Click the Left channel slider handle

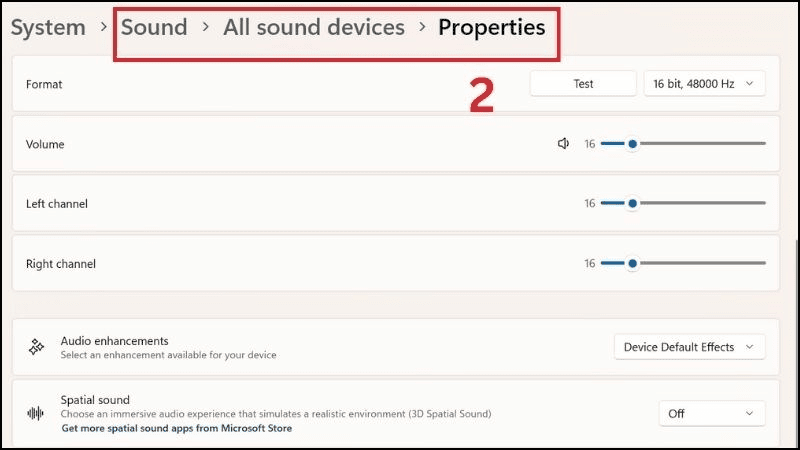click(x=633, y=204)
